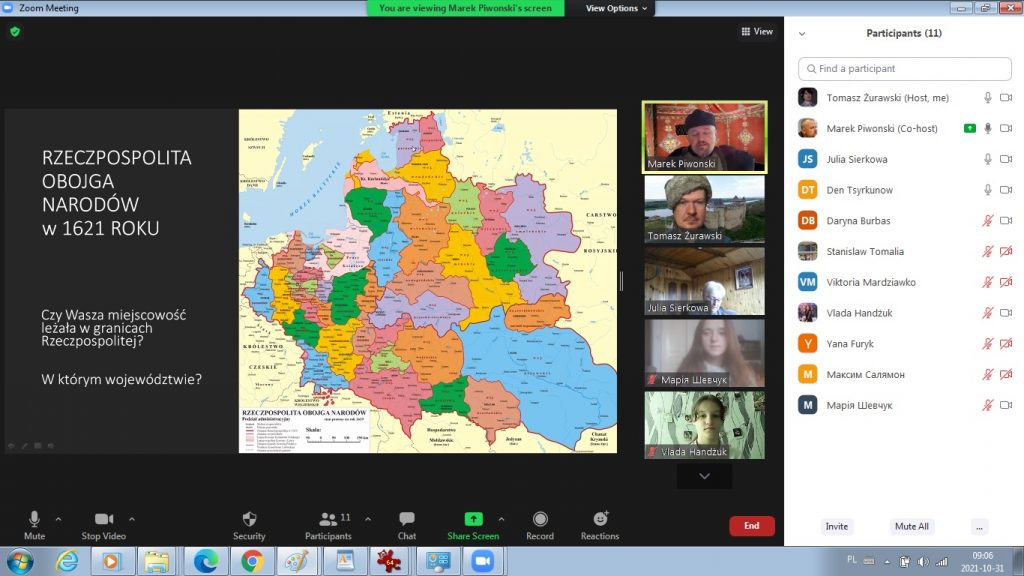This screenshot has width=1024, height=576.
Task: Expand audio options arrow next to Mute
Action: (x=58, y=519)
